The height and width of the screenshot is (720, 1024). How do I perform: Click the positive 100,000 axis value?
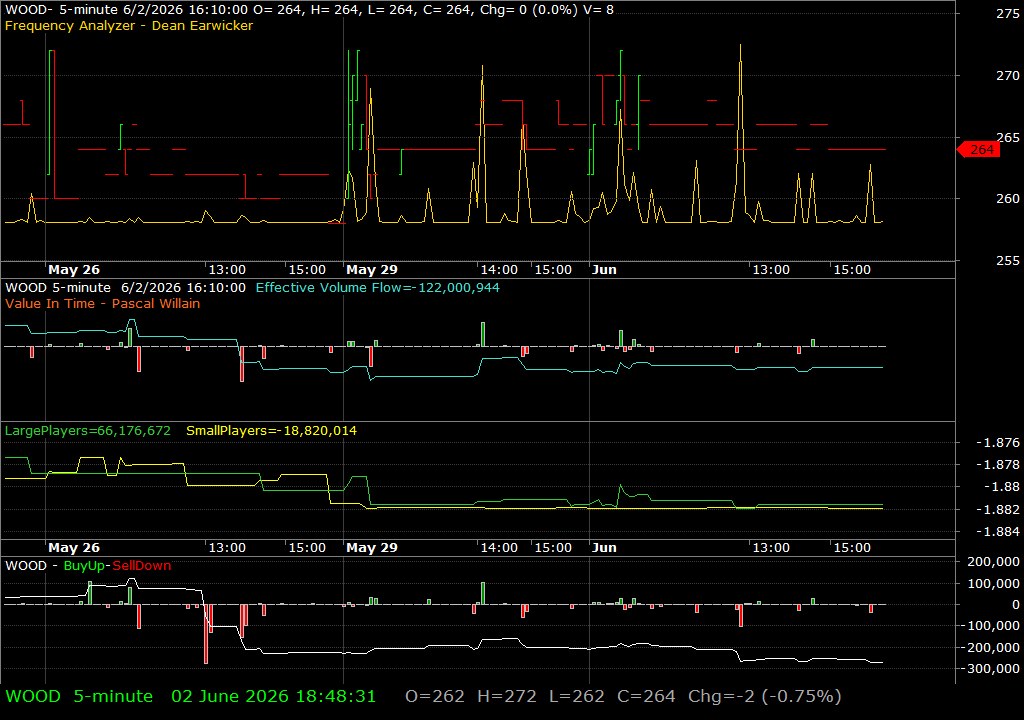tap(993, 583)
